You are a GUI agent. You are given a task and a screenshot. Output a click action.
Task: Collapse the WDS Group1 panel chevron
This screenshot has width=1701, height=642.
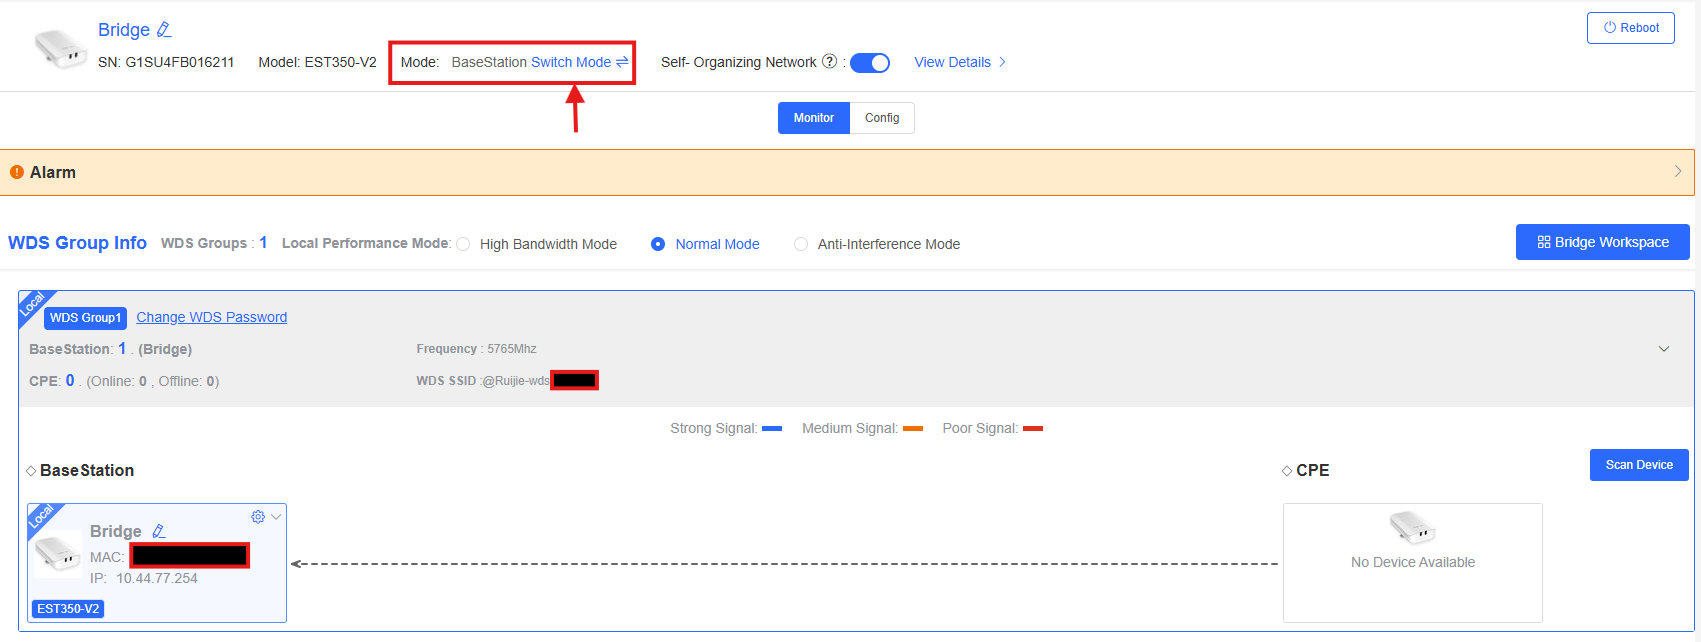click(1664, 349)
